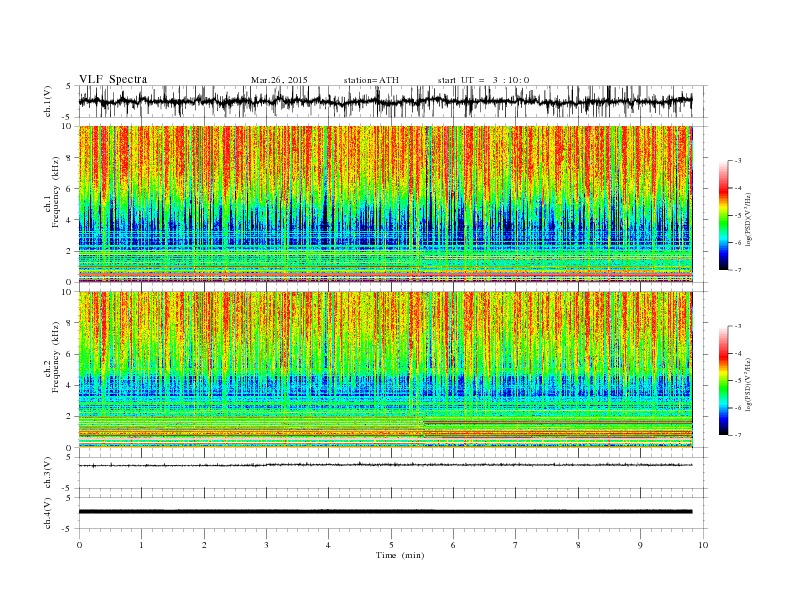
Task: Click the ch.1 color bar "log(PSD)(V²/Hz)" label
Action: coord(749,220)
